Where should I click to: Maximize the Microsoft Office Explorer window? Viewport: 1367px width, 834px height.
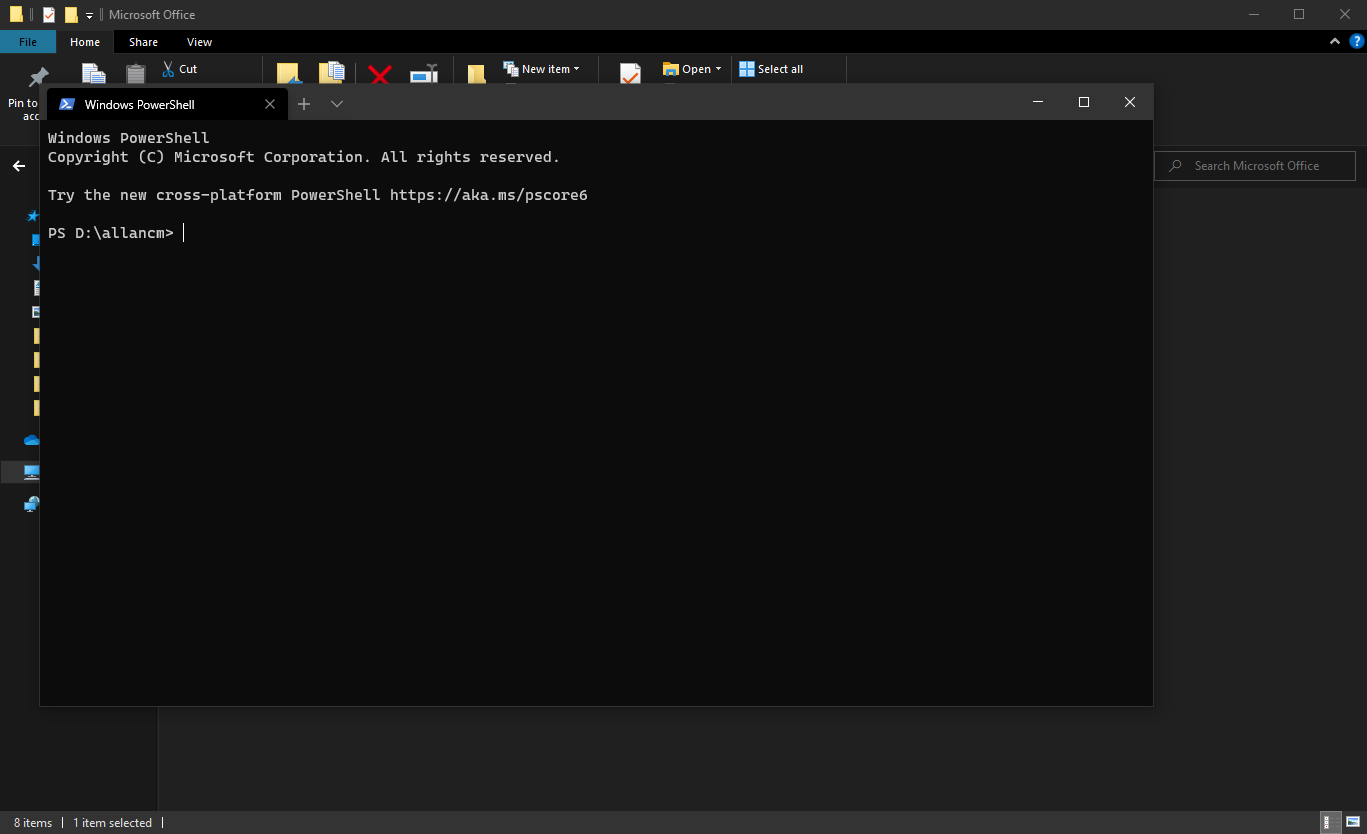point(1299,14)
